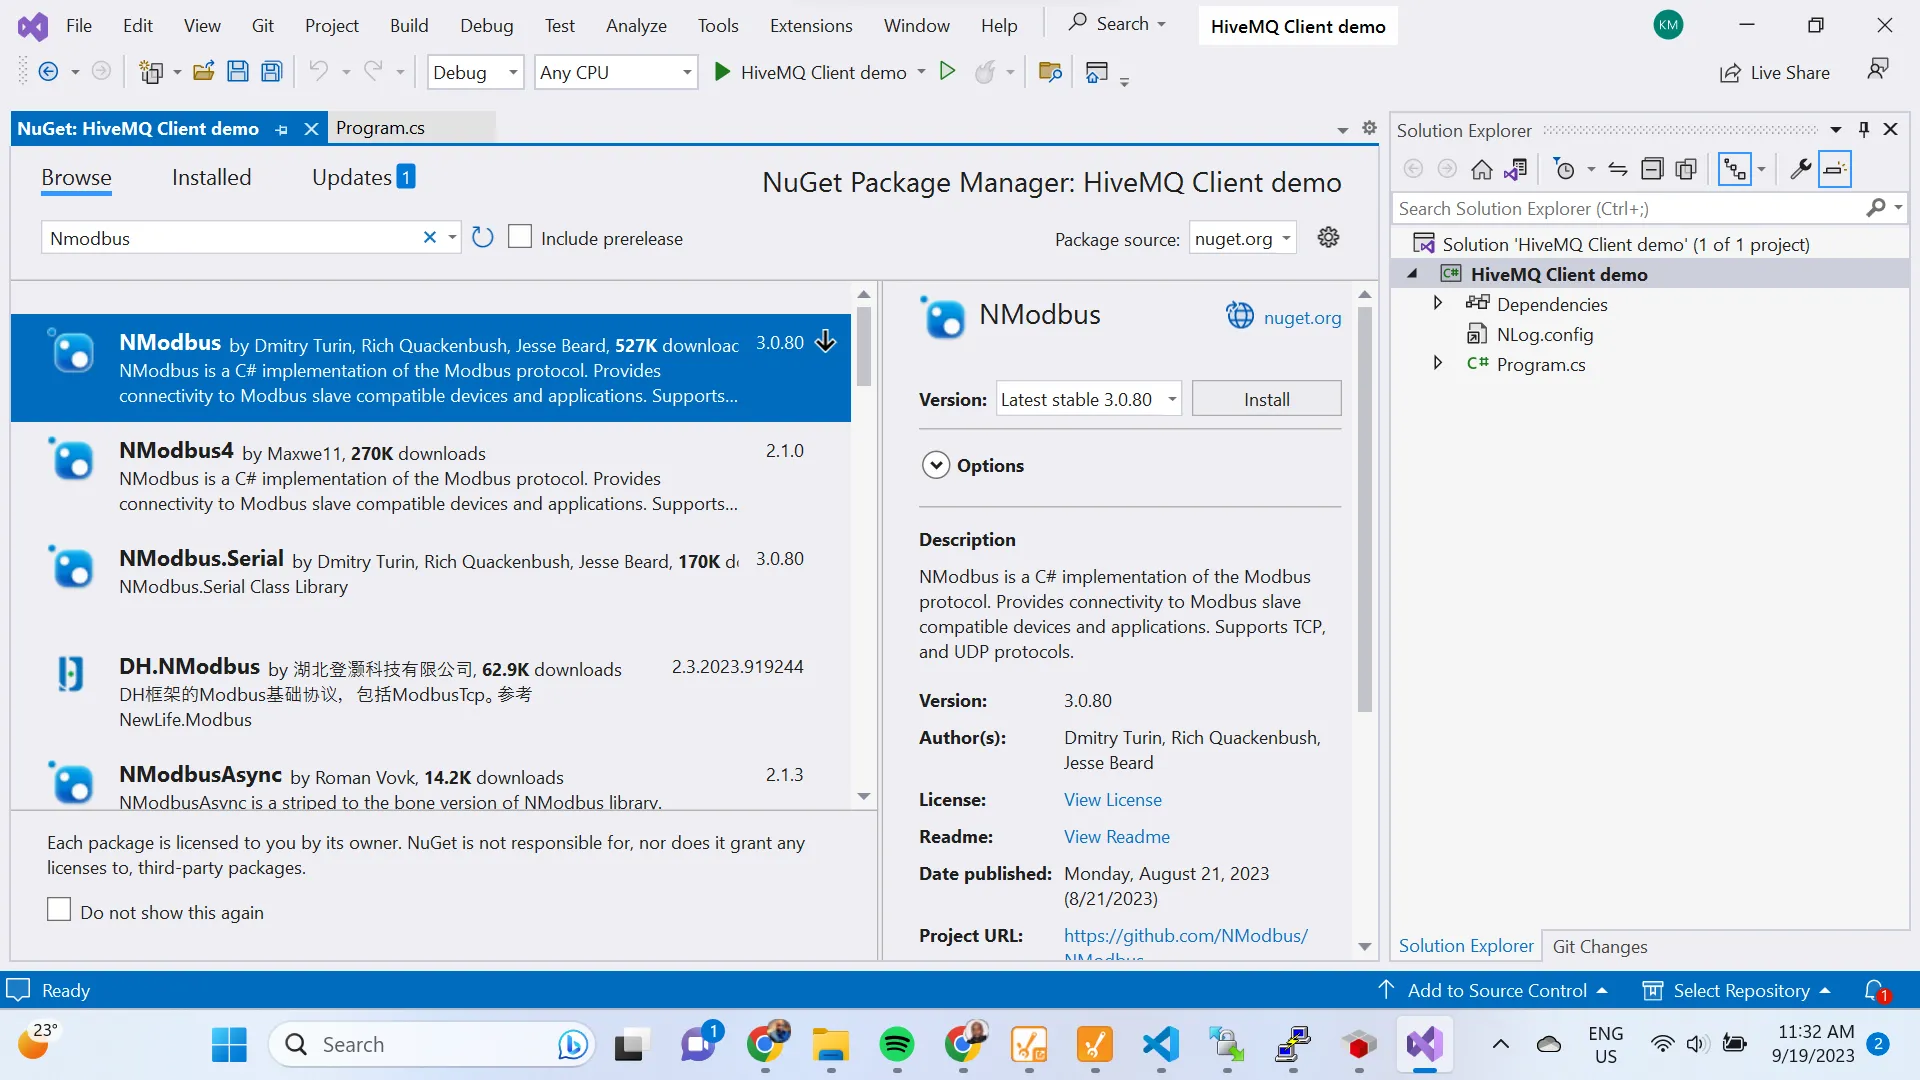The height and width of the screenshot is (1080, 1920).
Task: Click Start Without Debugging outline play icon
Action: tap(948, 72)
